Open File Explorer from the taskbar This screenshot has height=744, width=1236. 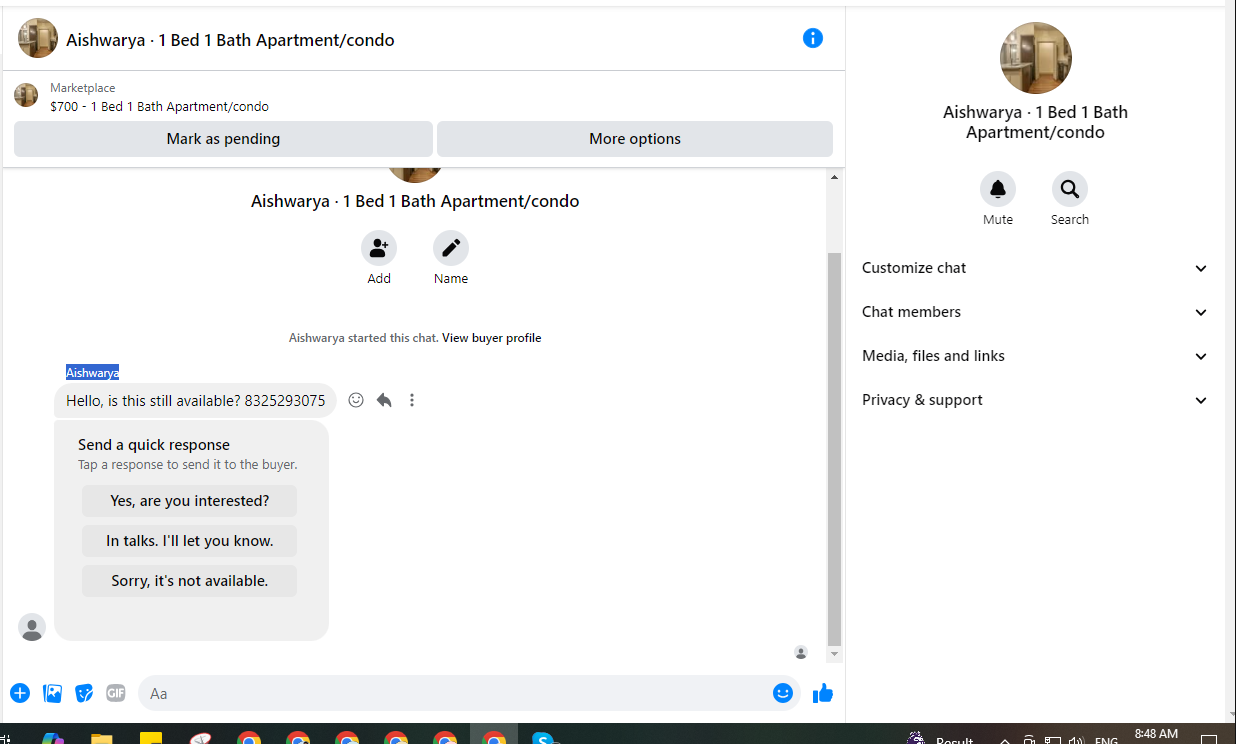[x=102, y=738]
